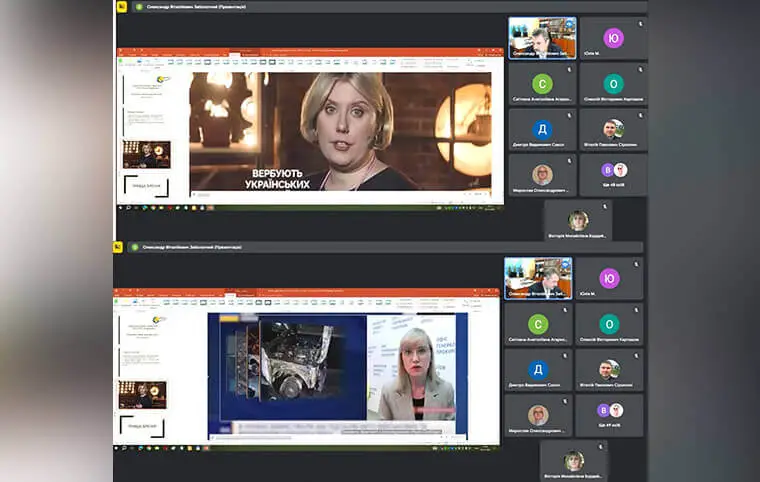760x482 pixels.
Task: Open the presenter's video tile in the top window
Action: (542, 38)
